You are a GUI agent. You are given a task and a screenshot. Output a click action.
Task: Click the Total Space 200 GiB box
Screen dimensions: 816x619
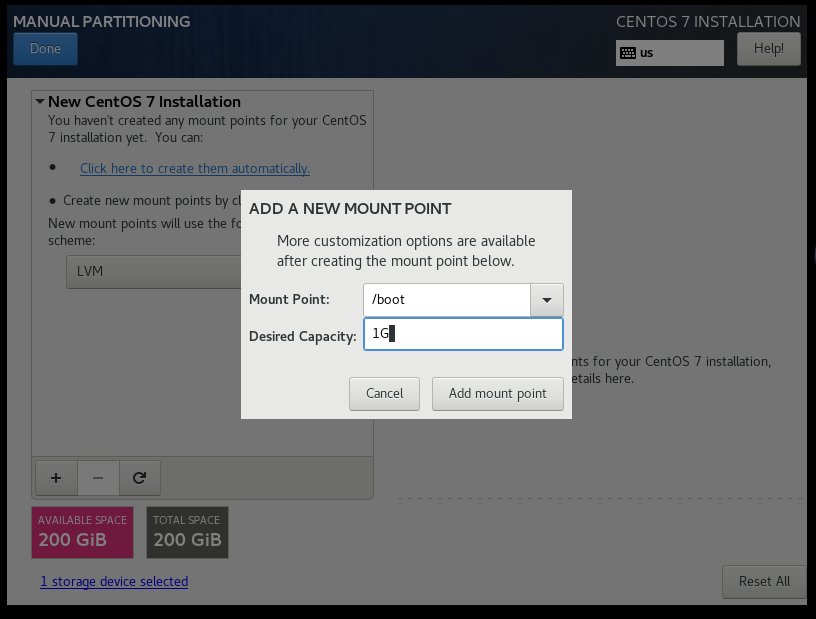[x=187, y=532]
